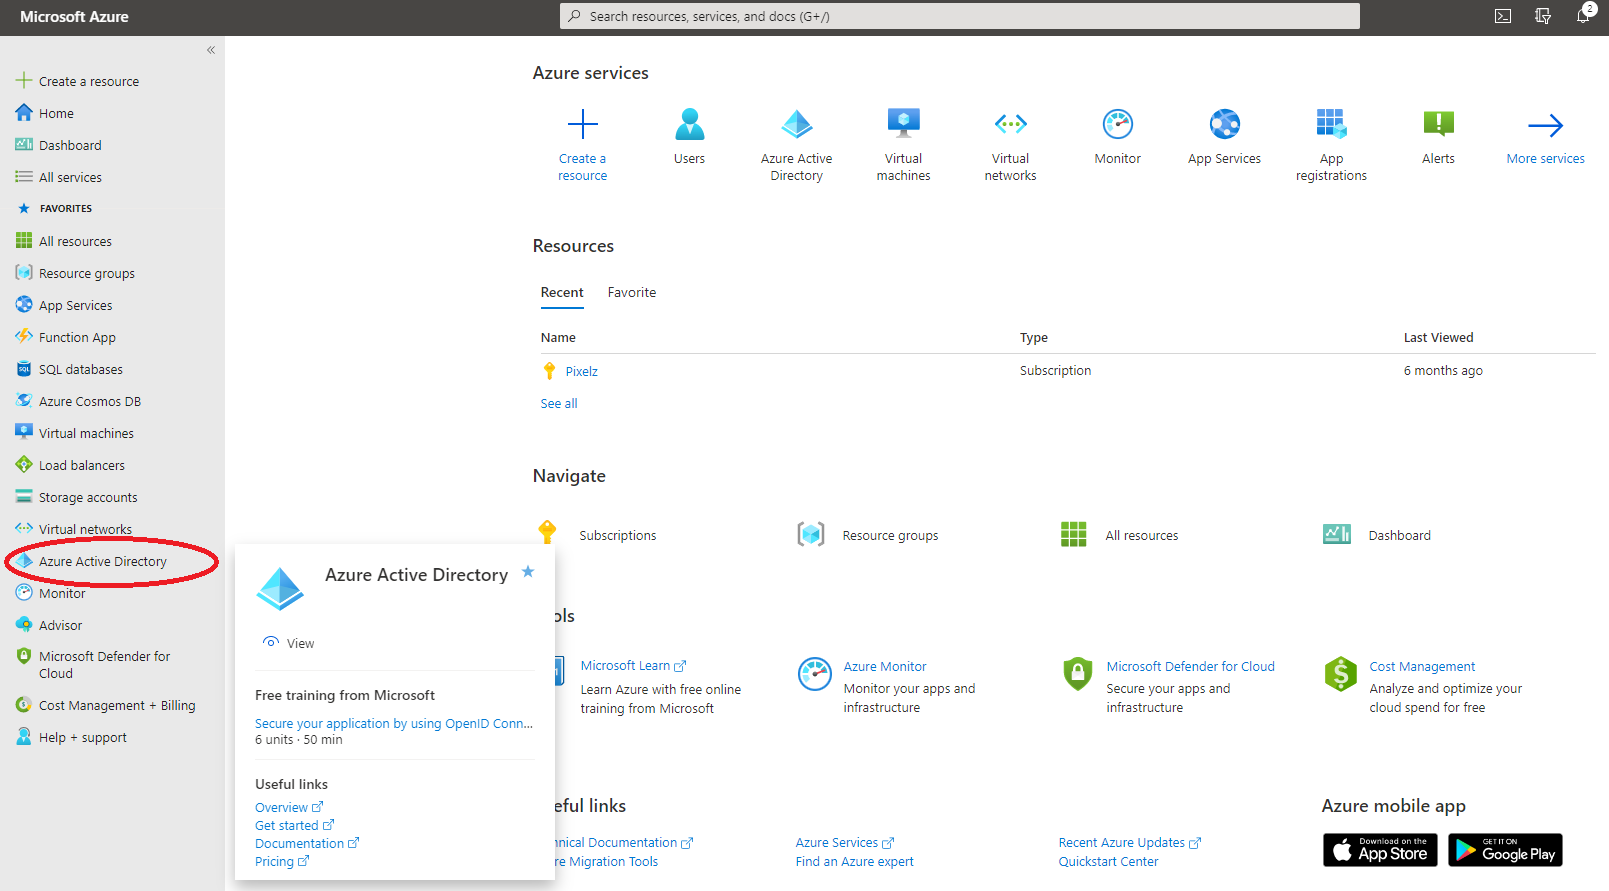The height and width of the screenshot is (891, 1609).
Task: Open App Services service tile
Action: (x=1224, y=137)
